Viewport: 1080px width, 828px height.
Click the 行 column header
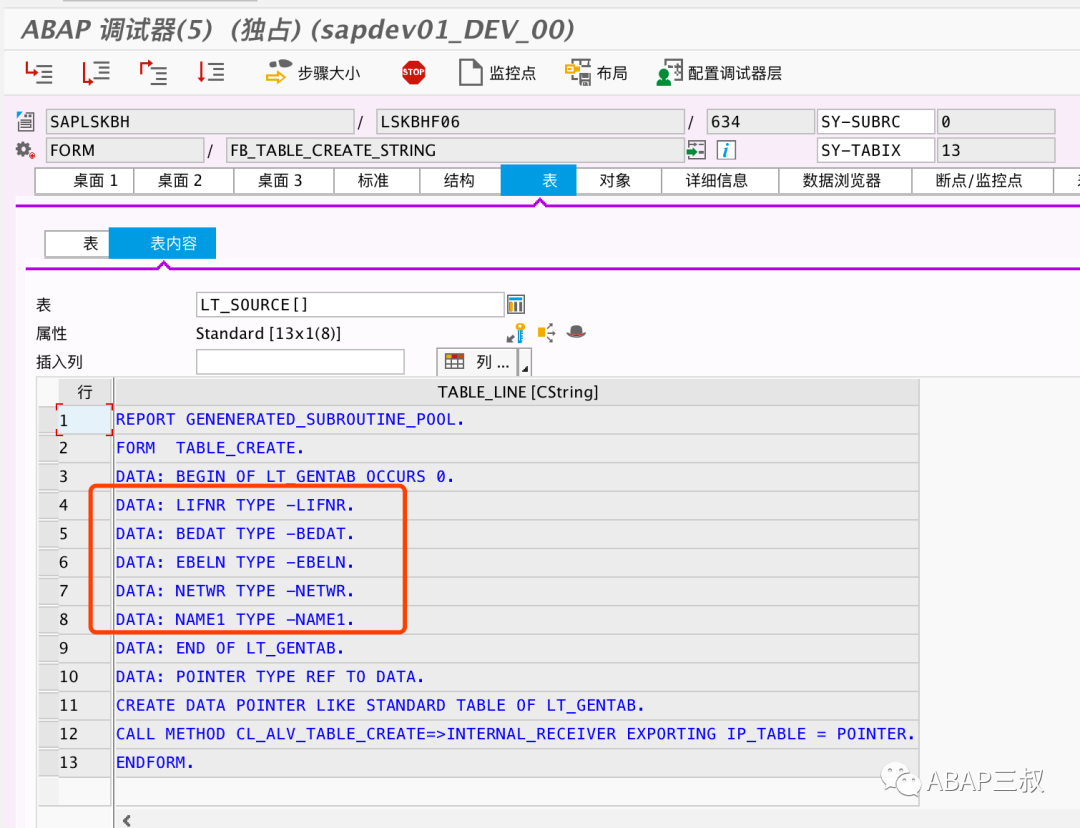[85, 392]
